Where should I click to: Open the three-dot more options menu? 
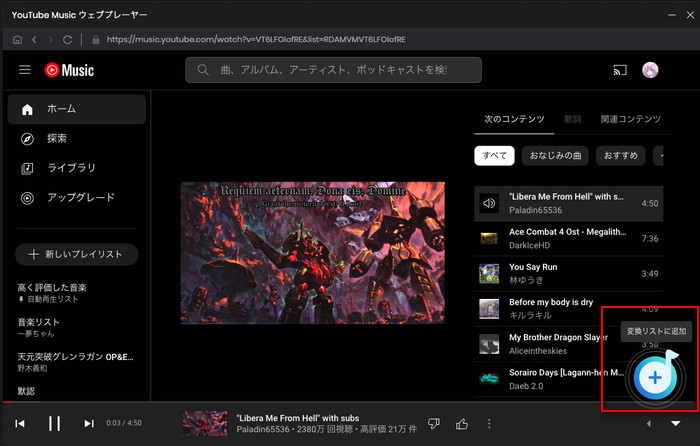(x=489, y=424)
